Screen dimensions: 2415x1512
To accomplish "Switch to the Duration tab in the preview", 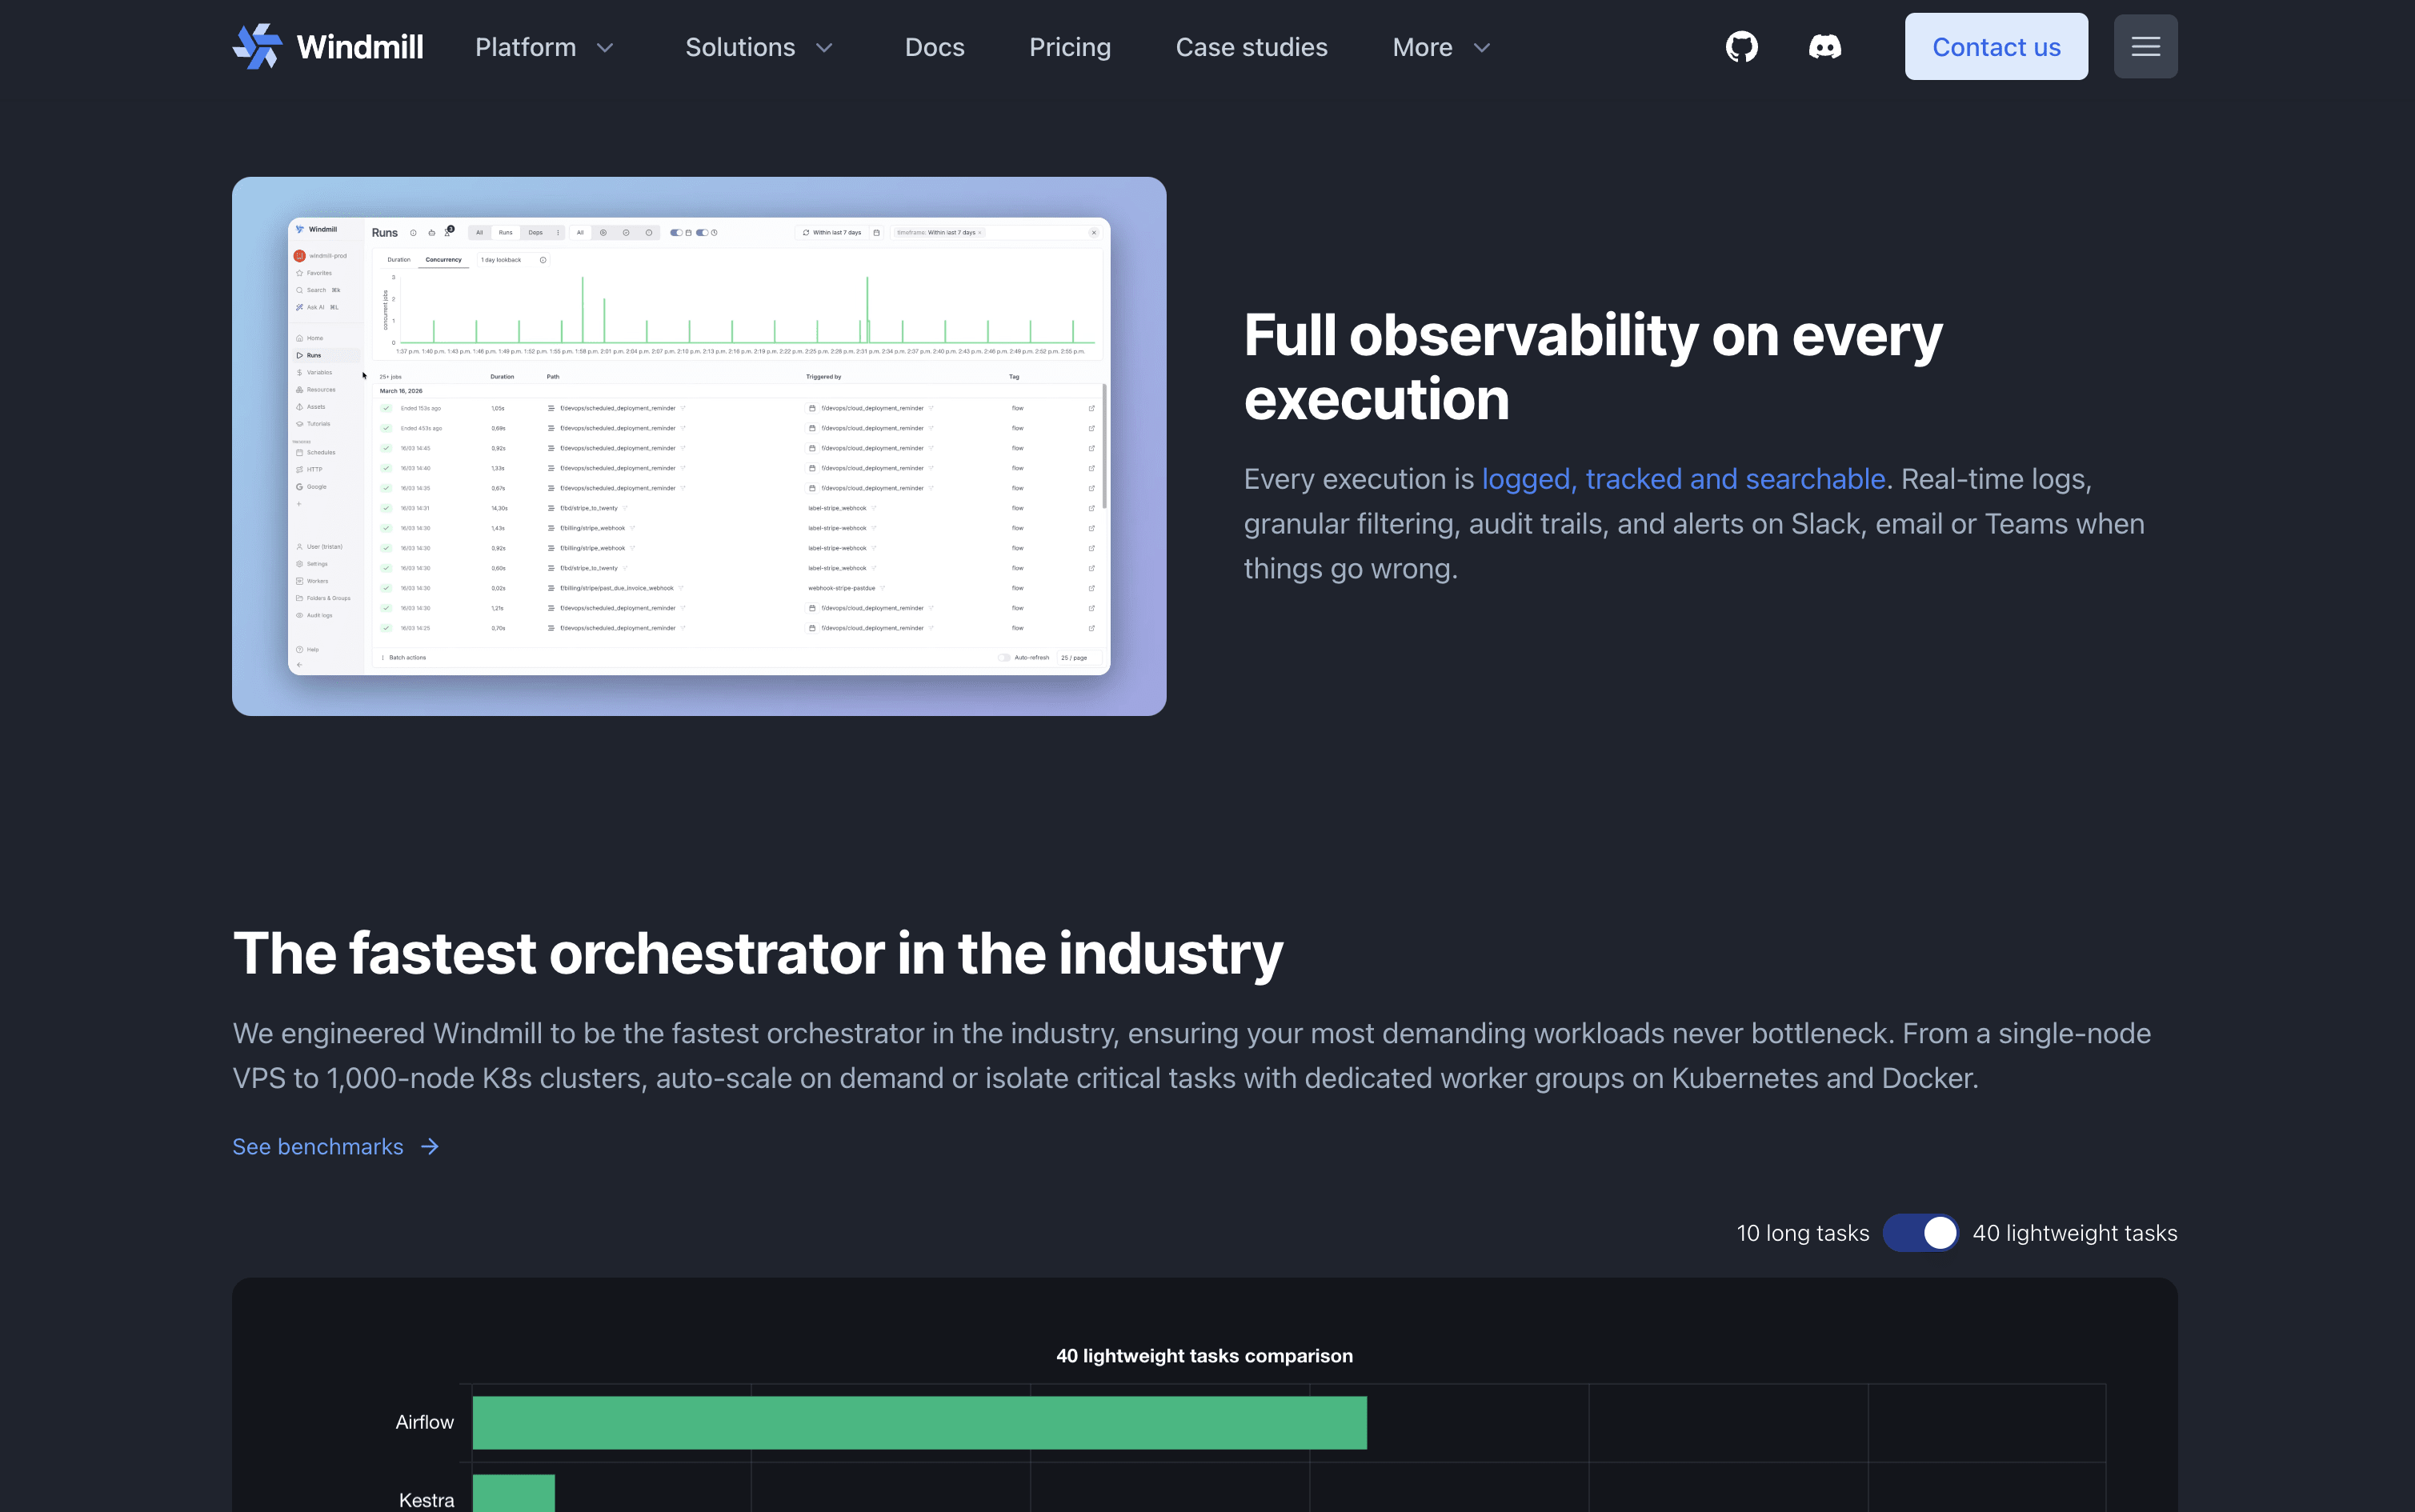I will (399, 260).
